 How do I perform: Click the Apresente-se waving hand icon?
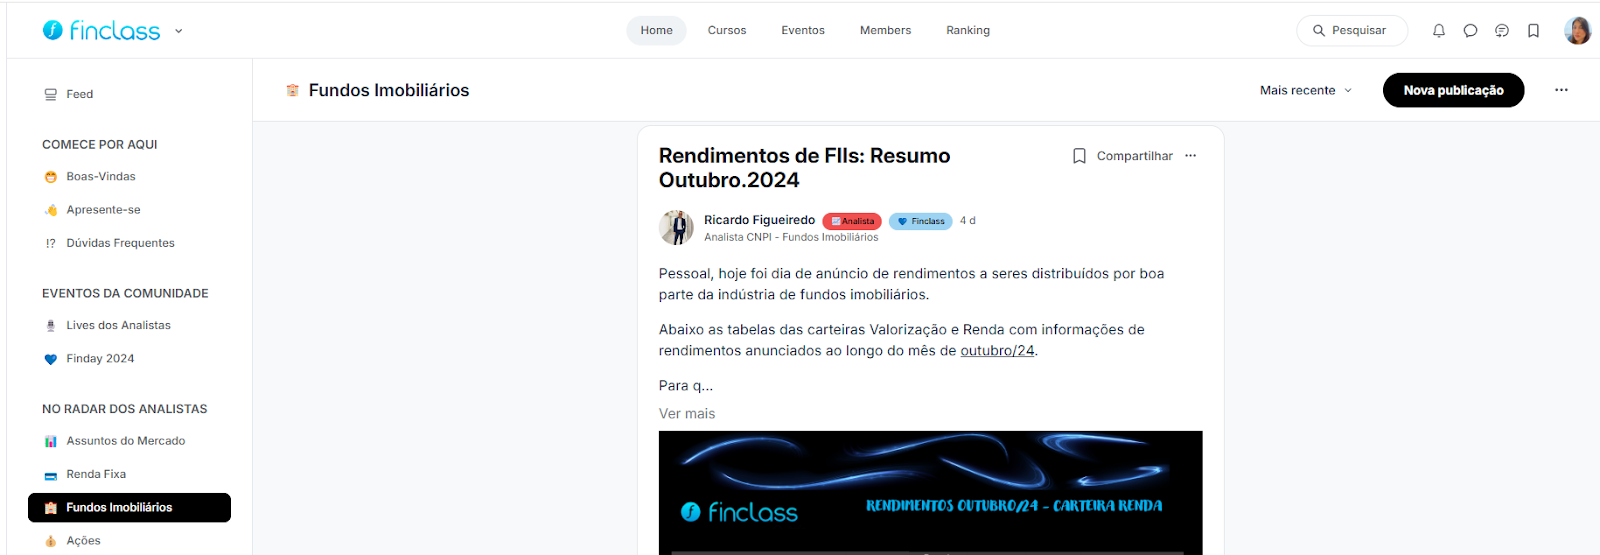(50, 210)
